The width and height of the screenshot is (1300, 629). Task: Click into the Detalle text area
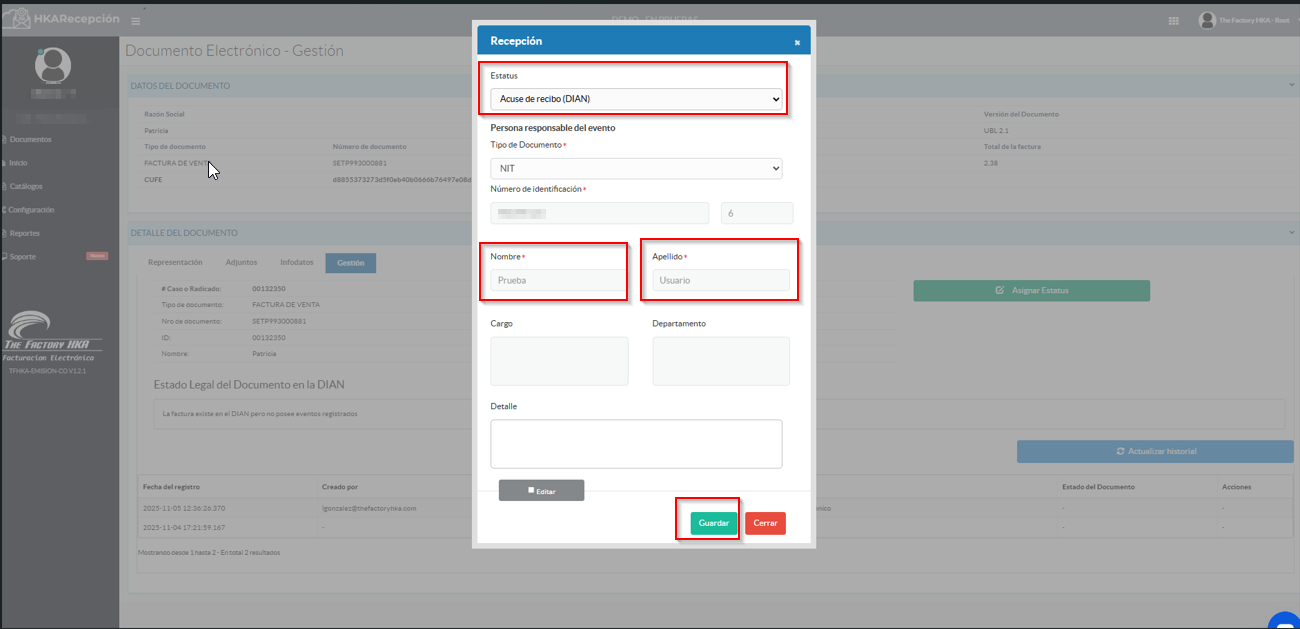point(635,443)
